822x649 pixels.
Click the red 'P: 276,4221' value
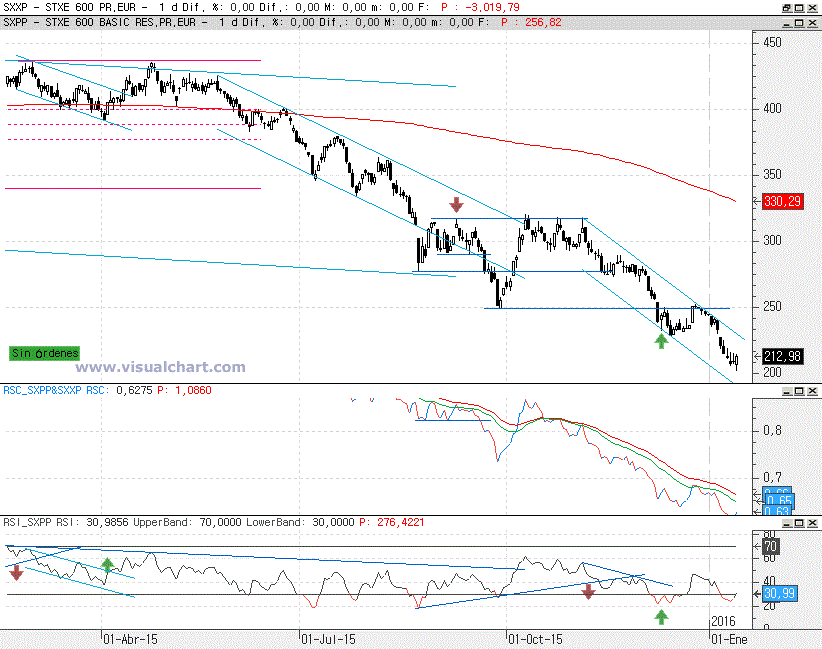point(392,522)
